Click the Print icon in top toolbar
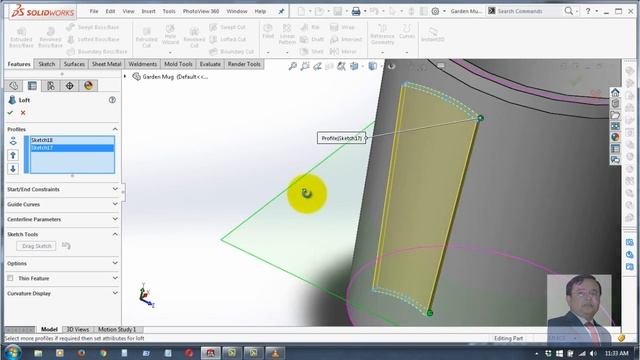The image size is (640, 360). point(356,11)
